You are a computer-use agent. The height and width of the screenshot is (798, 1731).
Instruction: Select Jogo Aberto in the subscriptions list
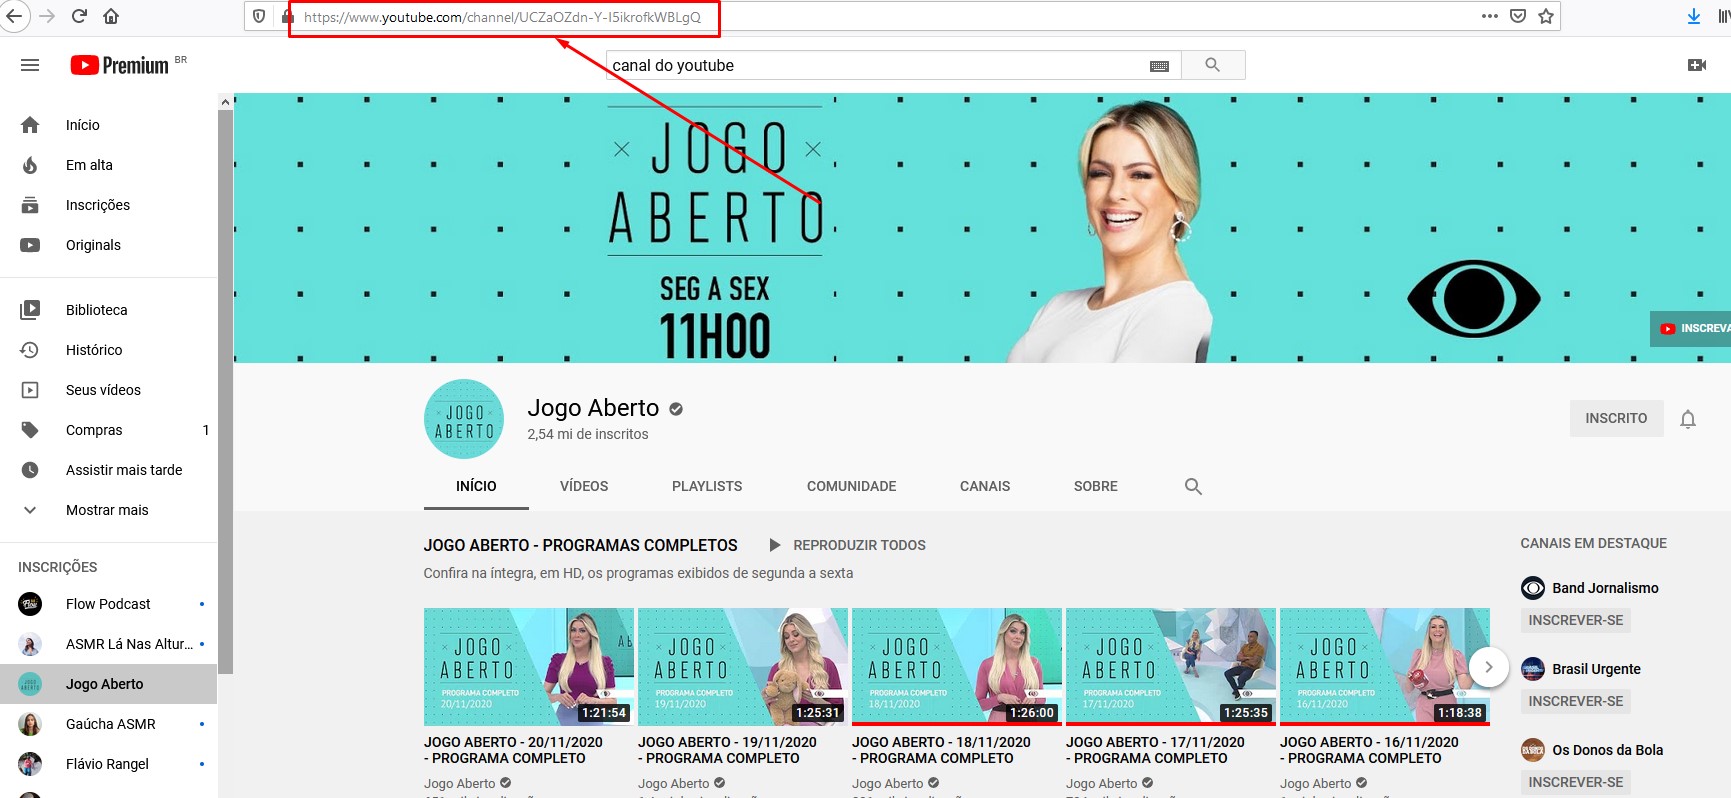coord(108,684)
